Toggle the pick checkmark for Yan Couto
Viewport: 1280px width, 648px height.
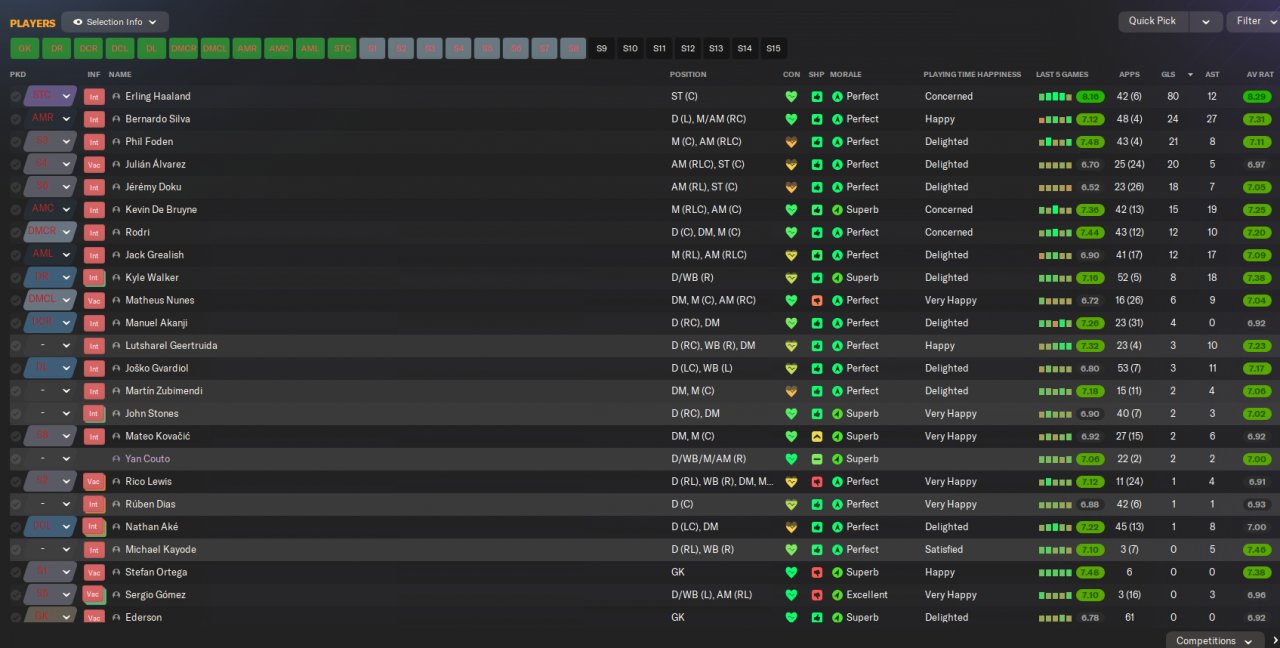15,459
